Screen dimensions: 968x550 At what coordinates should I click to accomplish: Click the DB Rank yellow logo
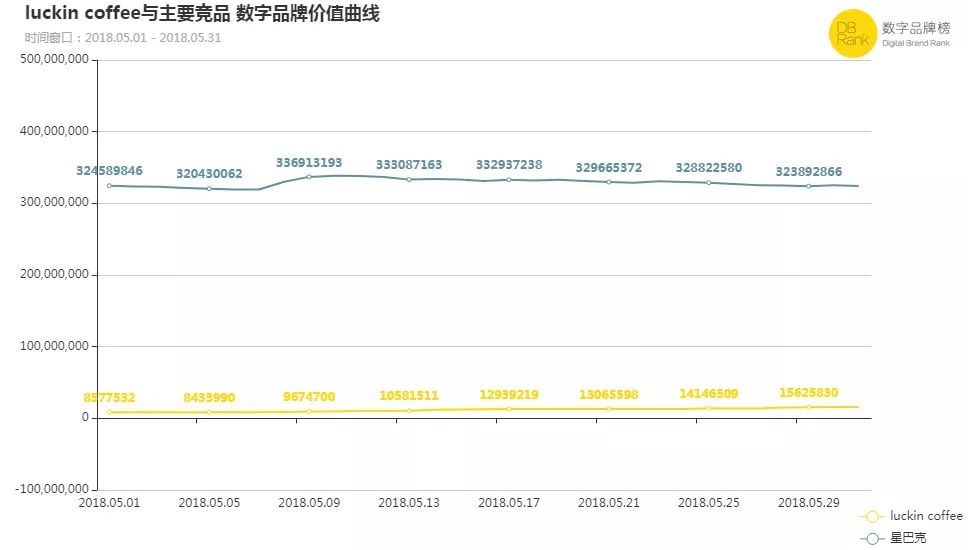[853, 33]
